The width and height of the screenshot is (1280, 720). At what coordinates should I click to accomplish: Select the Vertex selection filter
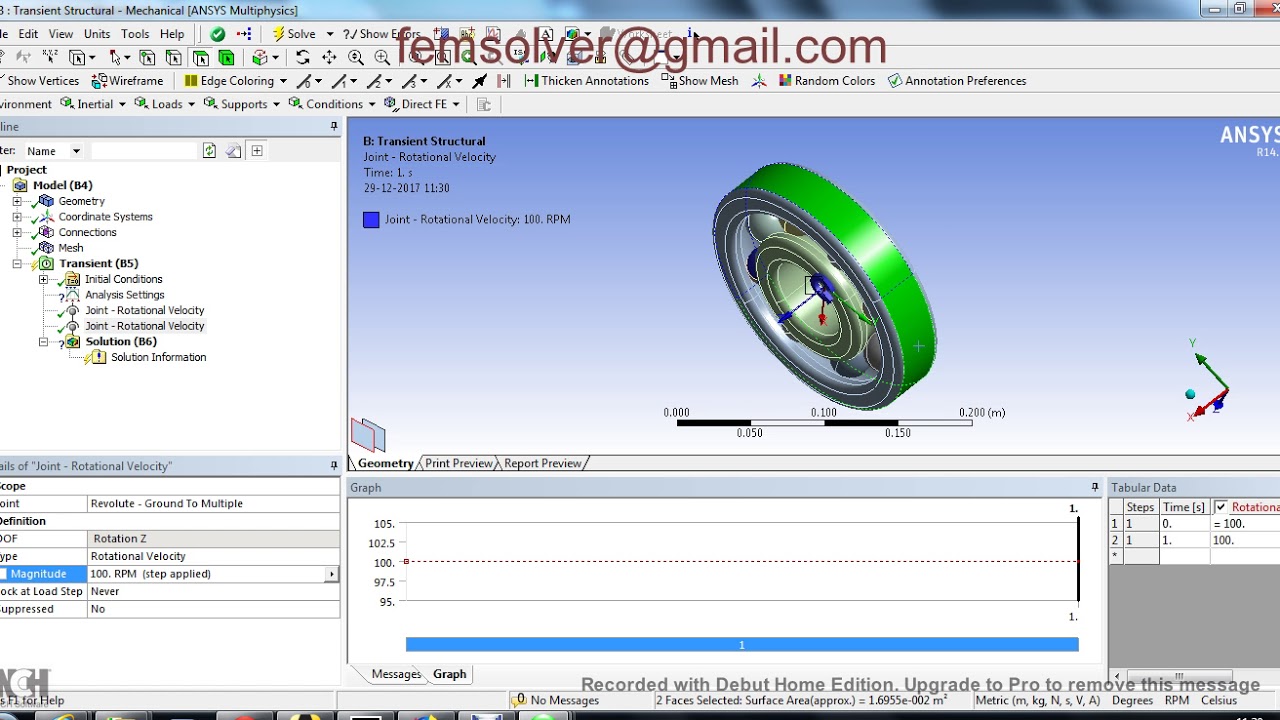click(x=147, y=58)
